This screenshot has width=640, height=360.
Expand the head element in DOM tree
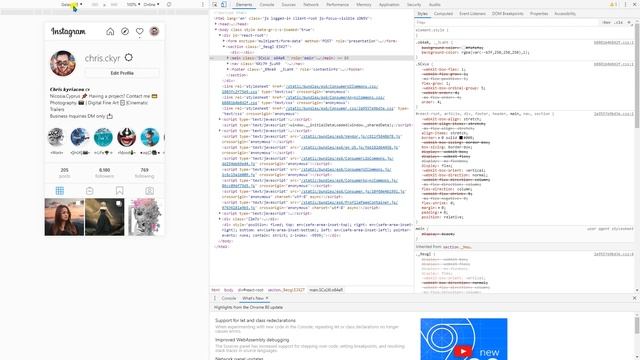coord(216,24)
